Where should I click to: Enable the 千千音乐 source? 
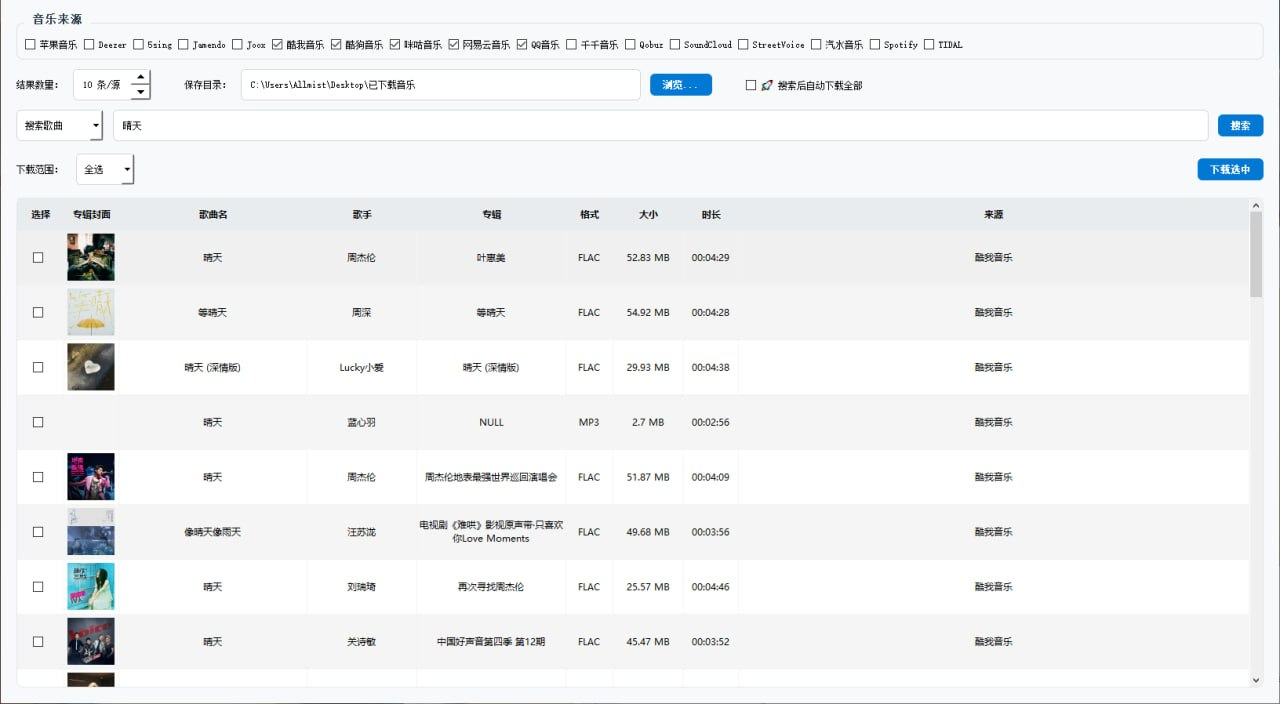click(x=571, y=44)
